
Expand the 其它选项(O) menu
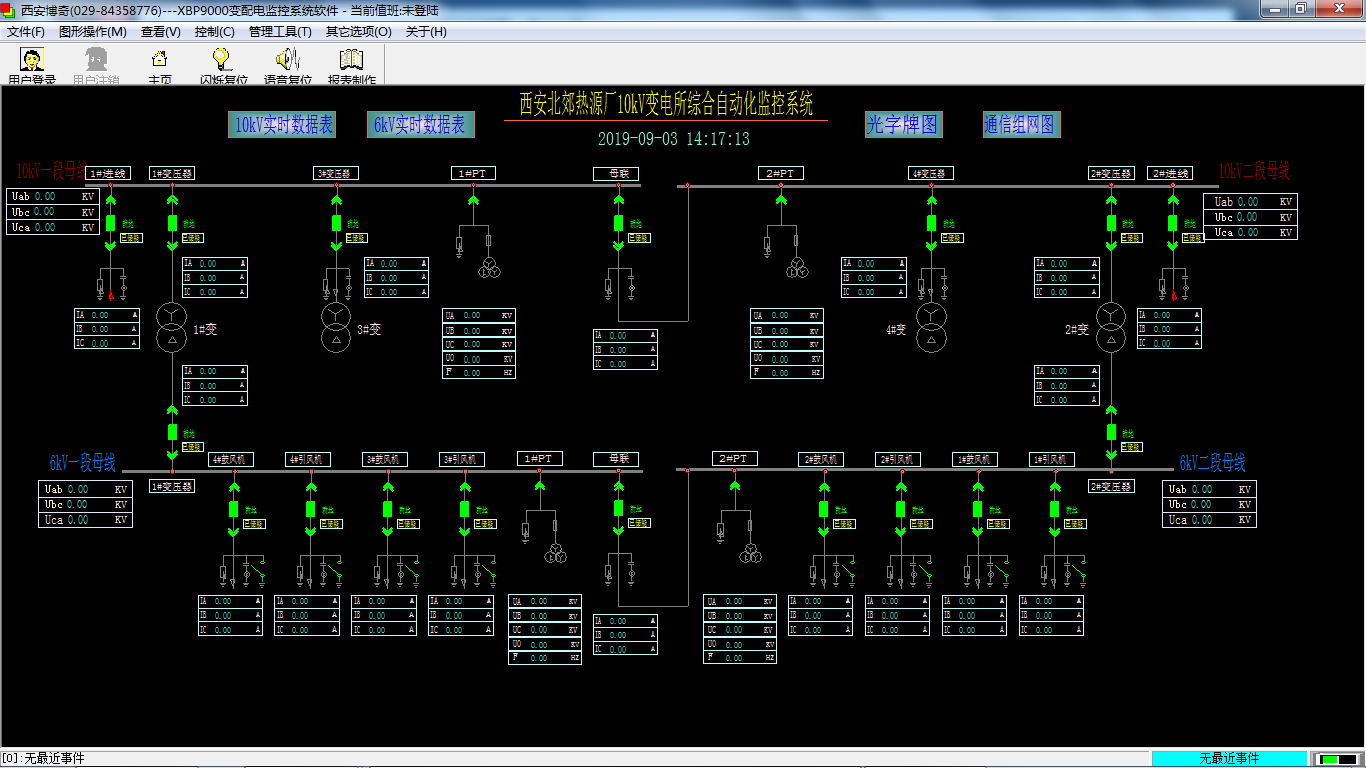(x=358, y=31)
